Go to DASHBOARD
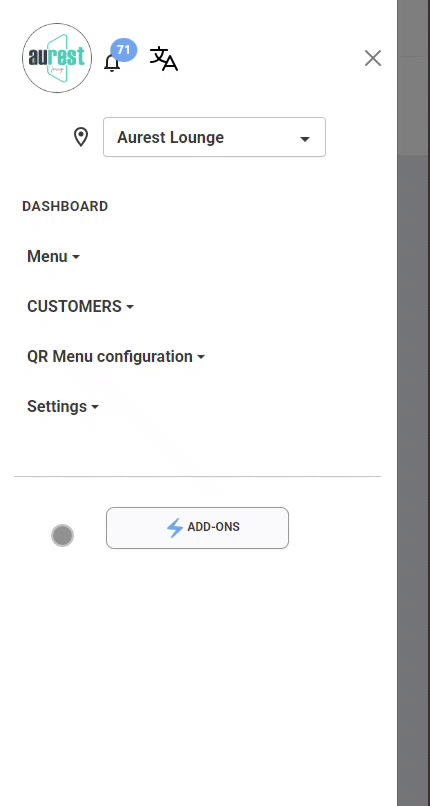This screenshot has height=806, width=430. pos(65,206)
